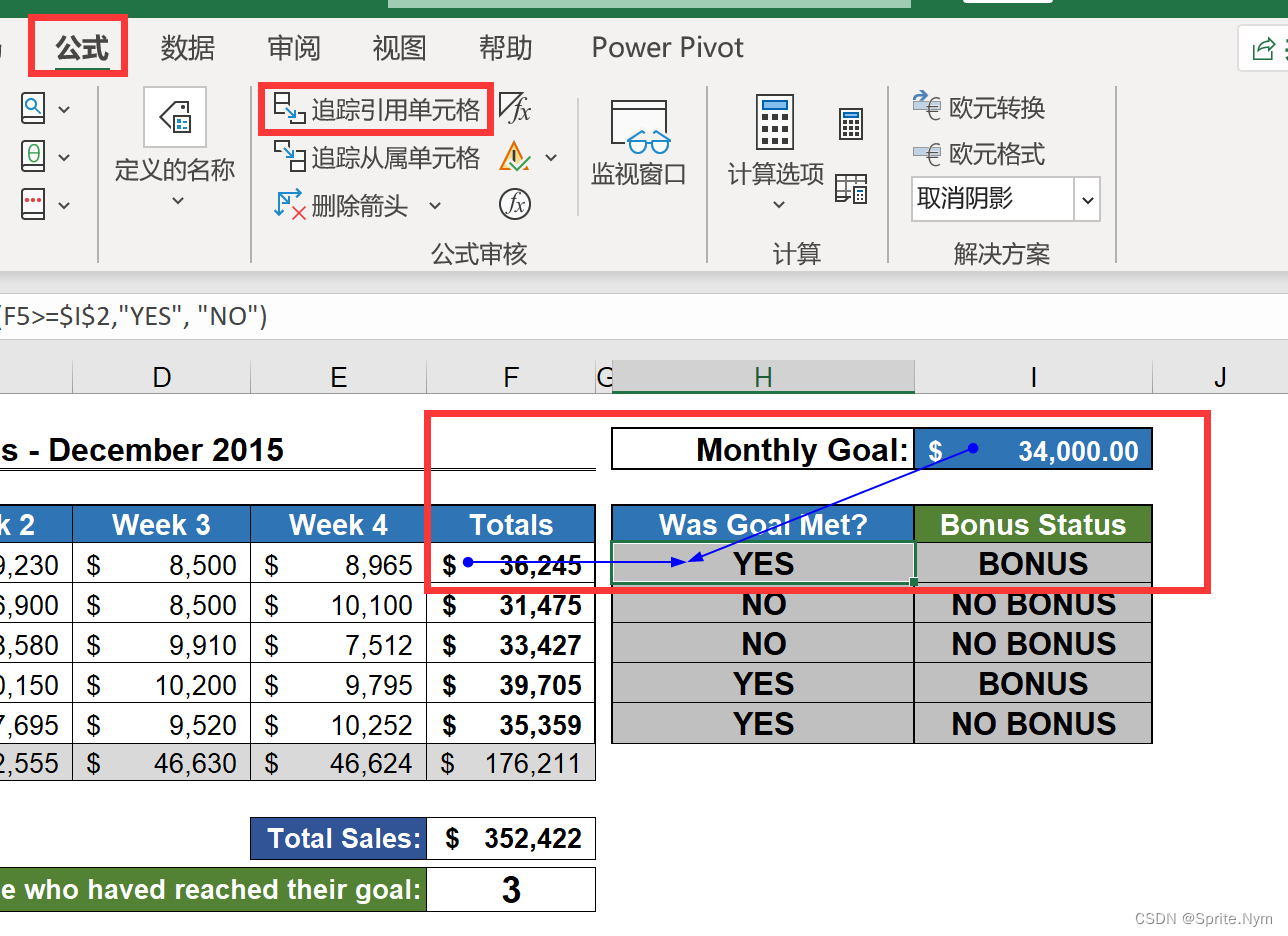The image size is (1288, 936).
Task: Select the total cell 35,359
Action: click(511, 725)
